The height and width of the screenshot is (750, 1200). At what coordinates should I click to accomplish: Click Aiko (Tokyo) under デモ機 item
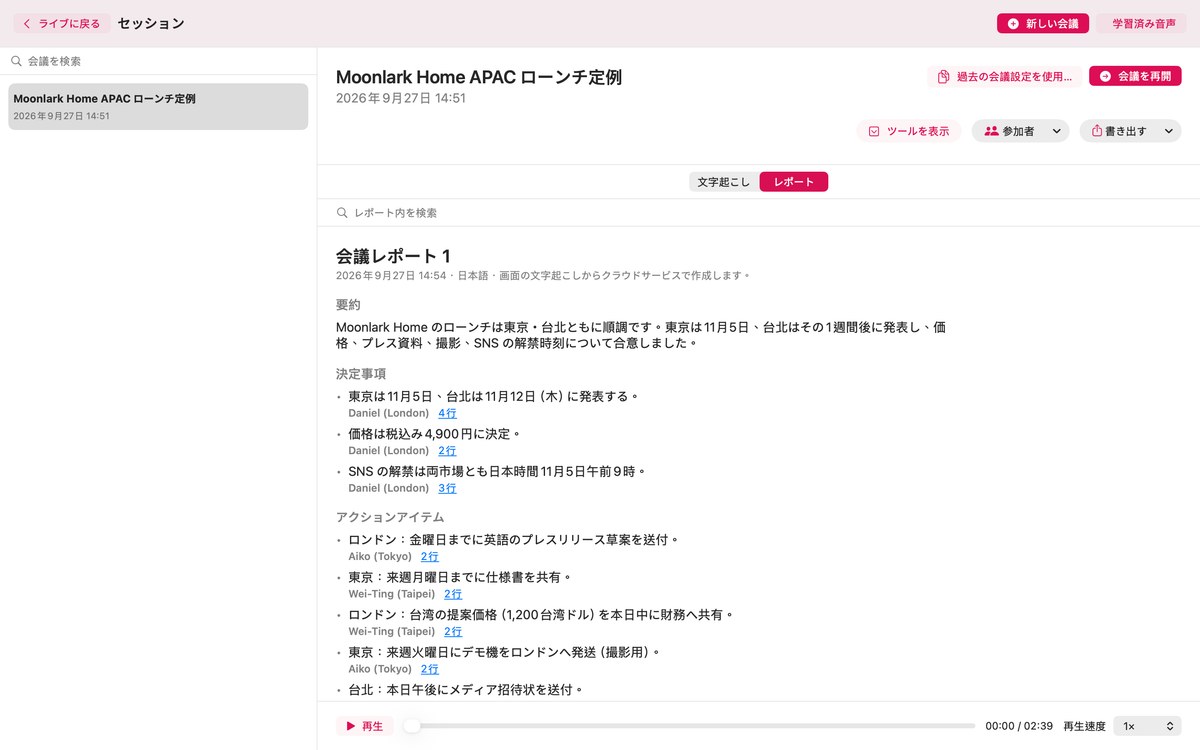pos(380,669)
